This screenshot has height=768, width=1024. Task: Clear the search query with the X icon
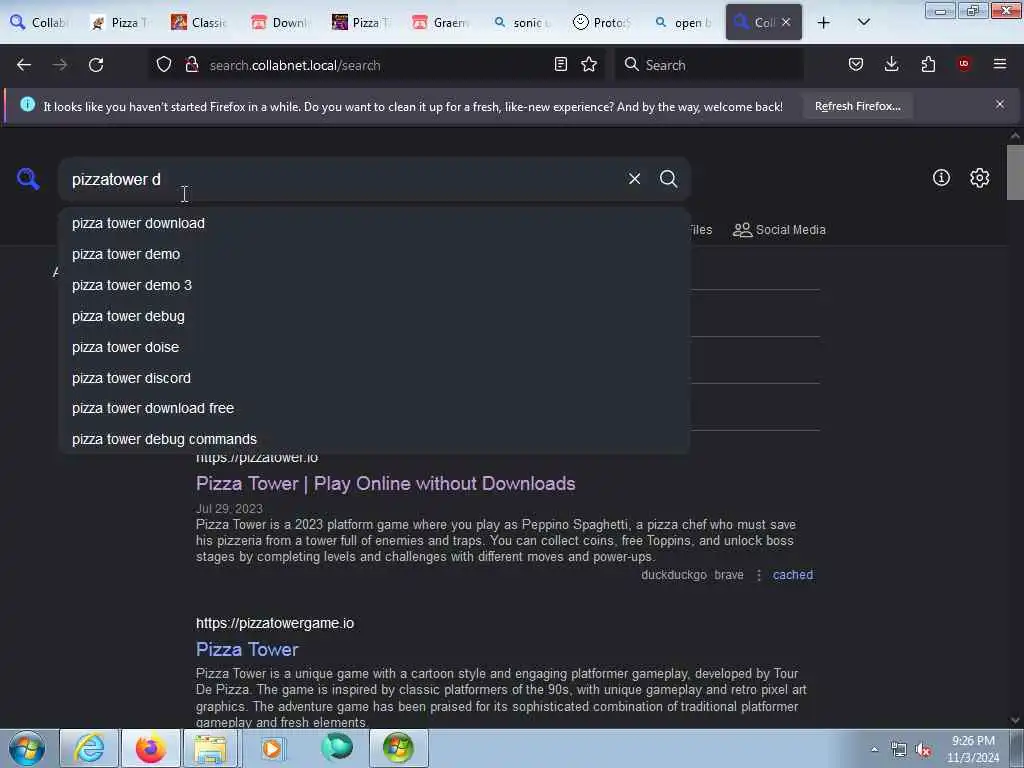click(634, 178)
